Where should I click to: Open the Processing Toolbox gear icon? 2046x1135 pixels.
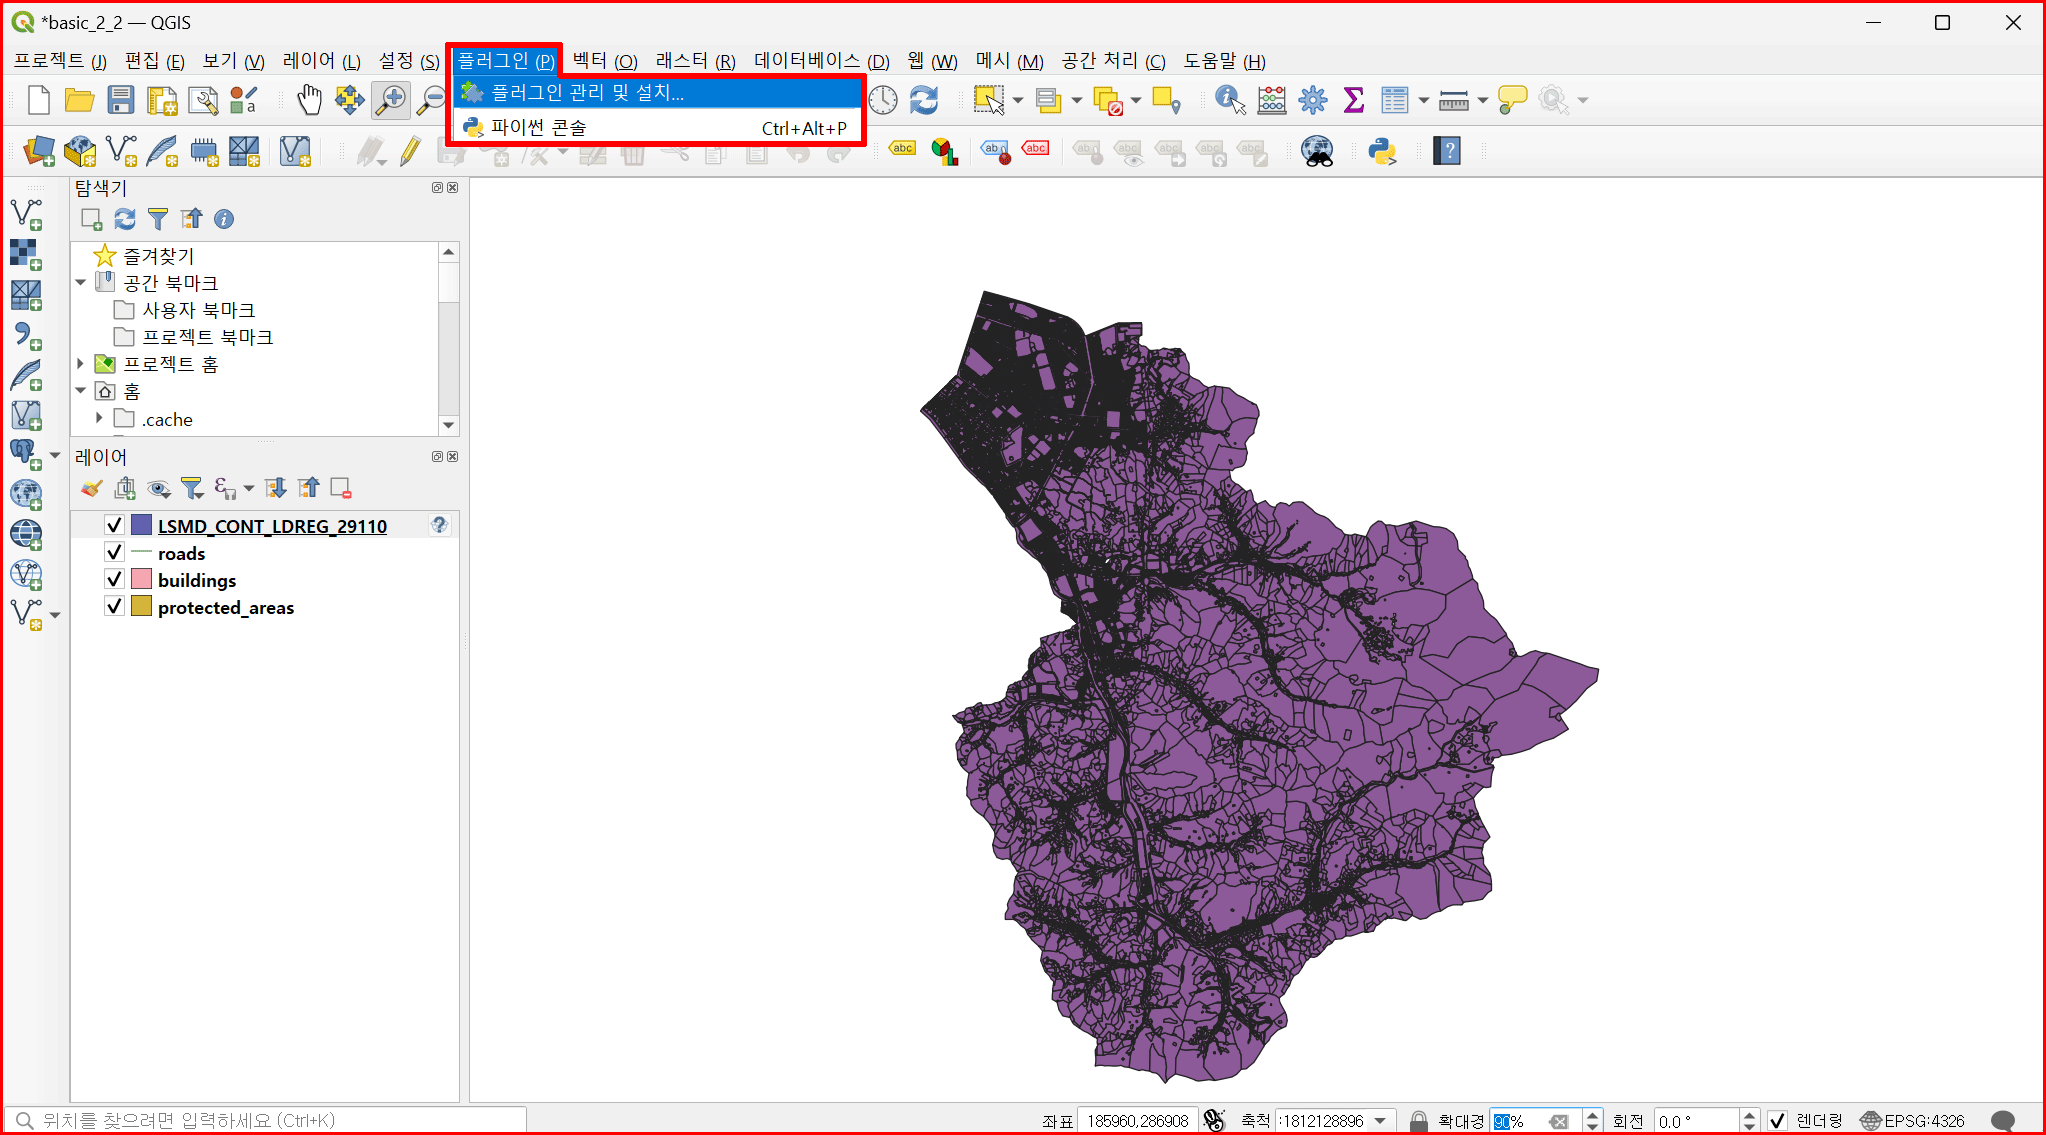coord(1312,100)
